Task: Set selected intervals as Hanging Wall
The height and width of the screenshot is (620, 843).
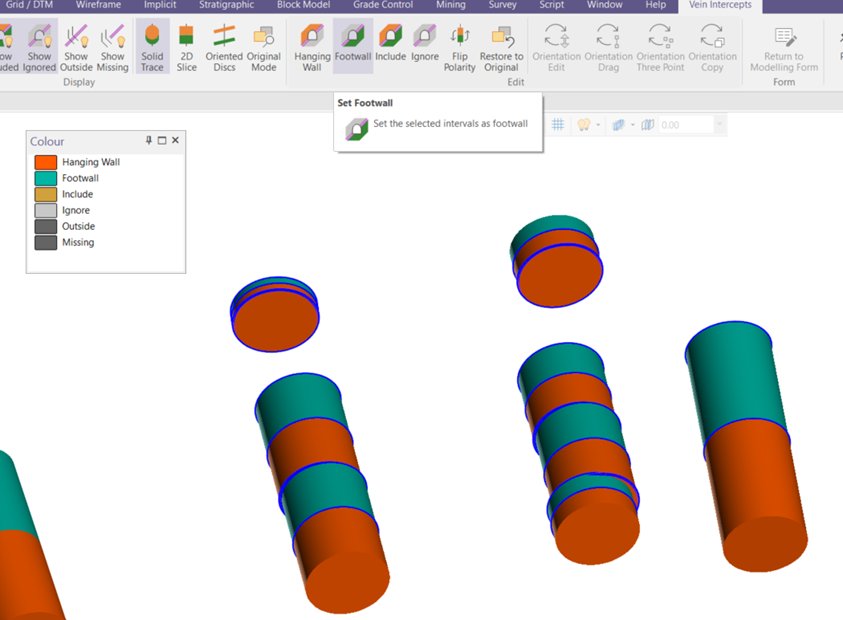Action: pyautogui.click(x=312, y=46)
